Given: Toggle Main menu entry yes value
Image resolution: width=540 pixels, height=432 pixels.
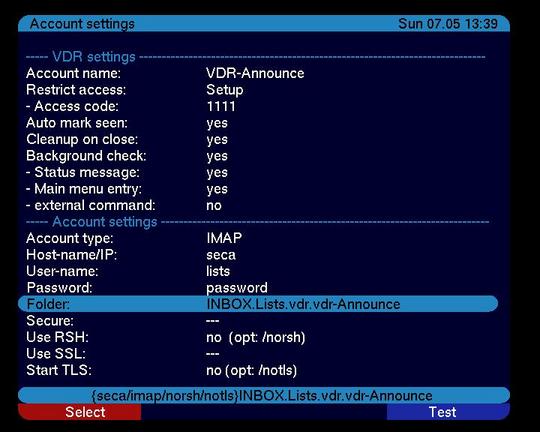Looking at the screenshot, I should click(x=217, y=189).
